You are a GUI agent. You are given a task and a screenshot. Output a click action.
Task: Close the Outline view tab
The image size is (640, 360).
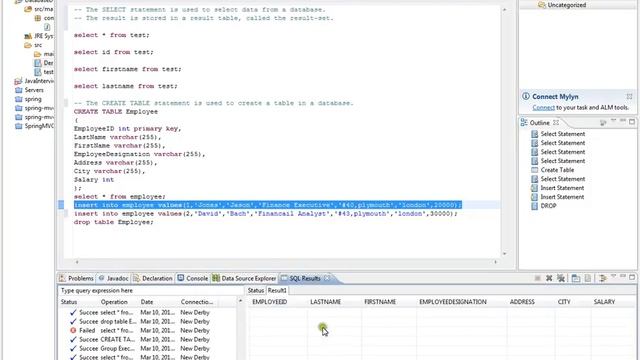pyautogui.click(x=556, y=122)
